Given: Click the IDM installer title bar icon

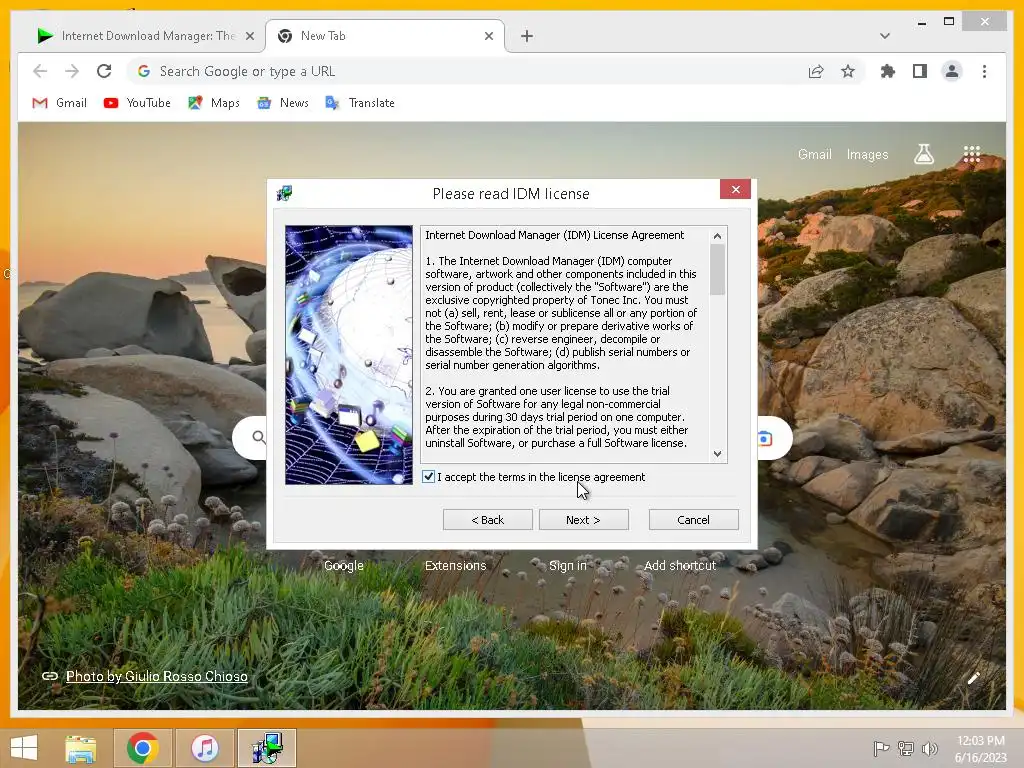Looking at the screenshot, I should [284, 193].
